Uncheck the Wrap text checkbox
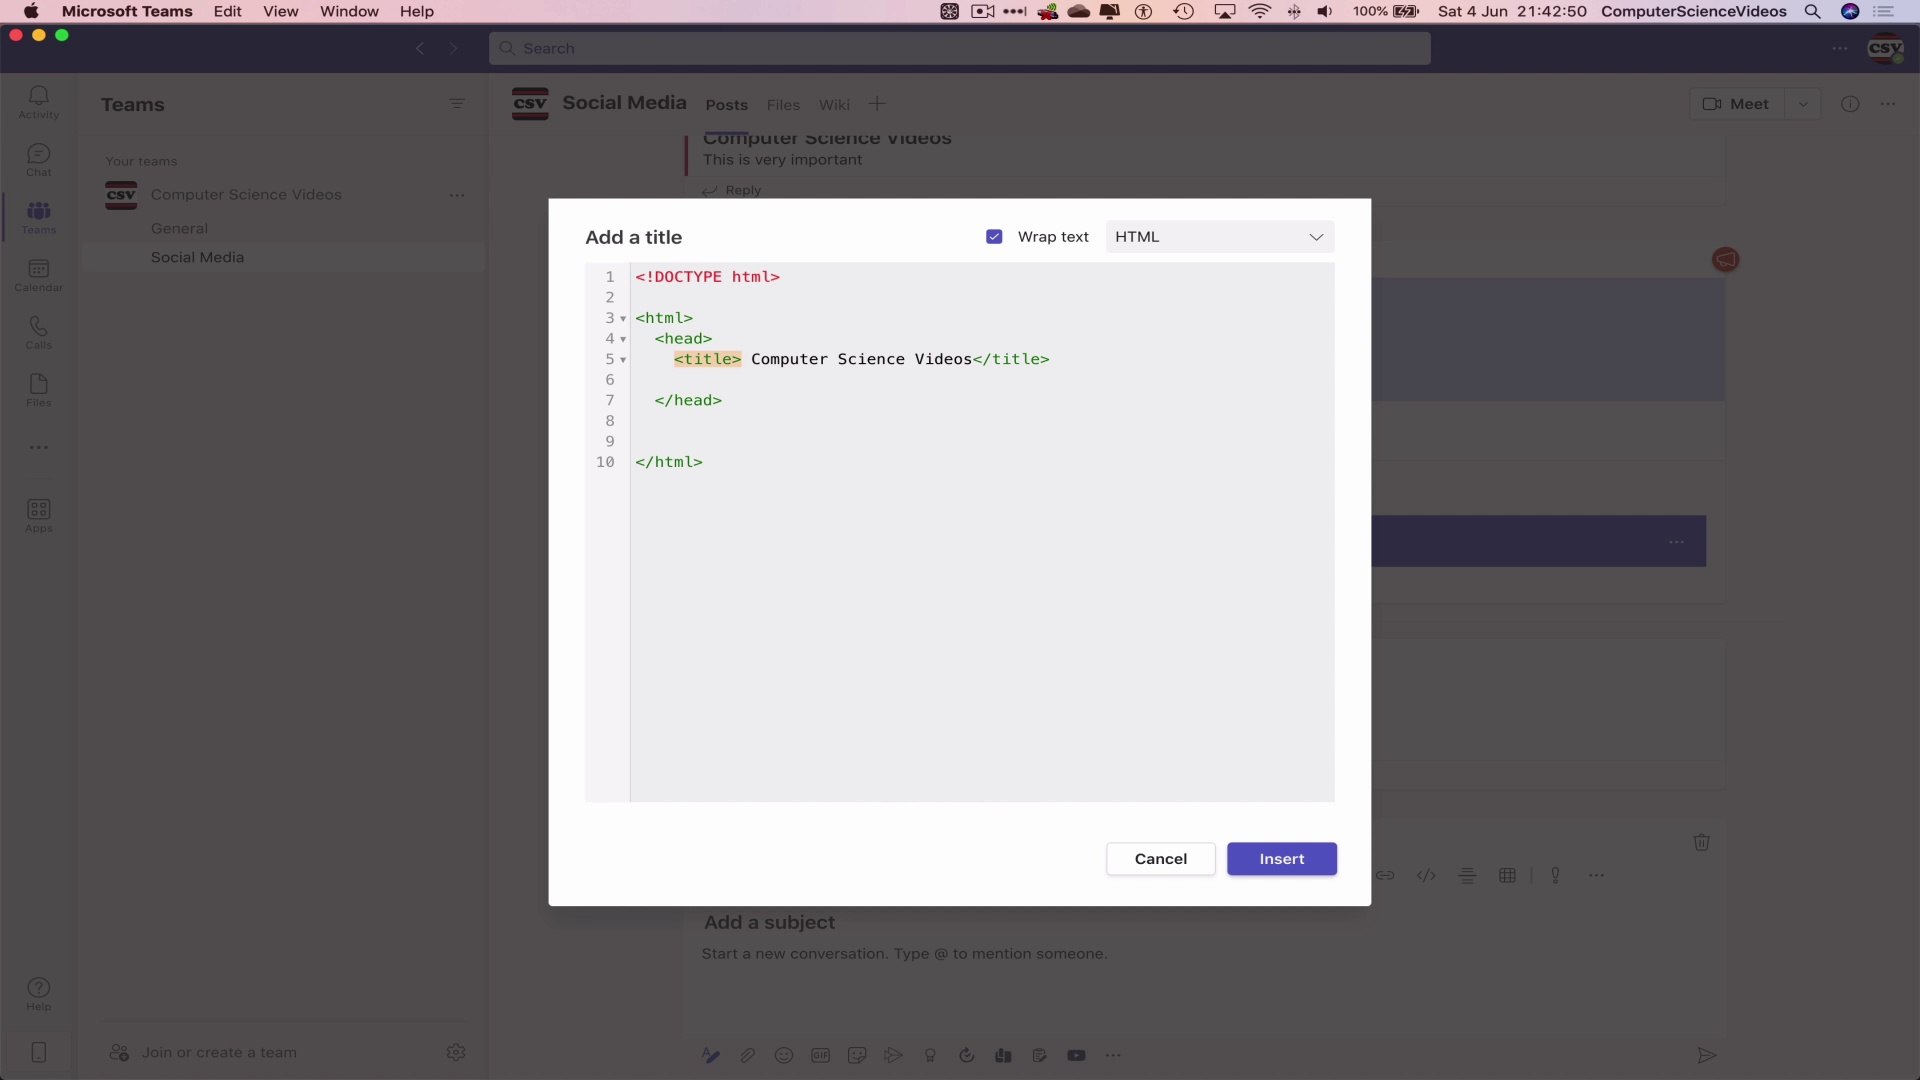The height and width of the screenshot is (1080, 1920). pos(994,237)
